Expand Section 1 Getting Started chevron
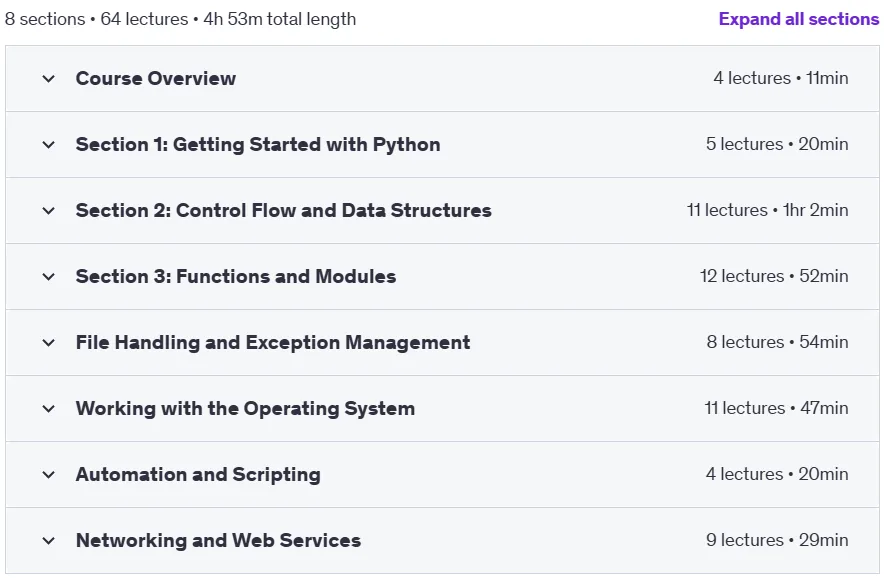The width and height of the screenshot is (884, 578). (x=48, y=144)
